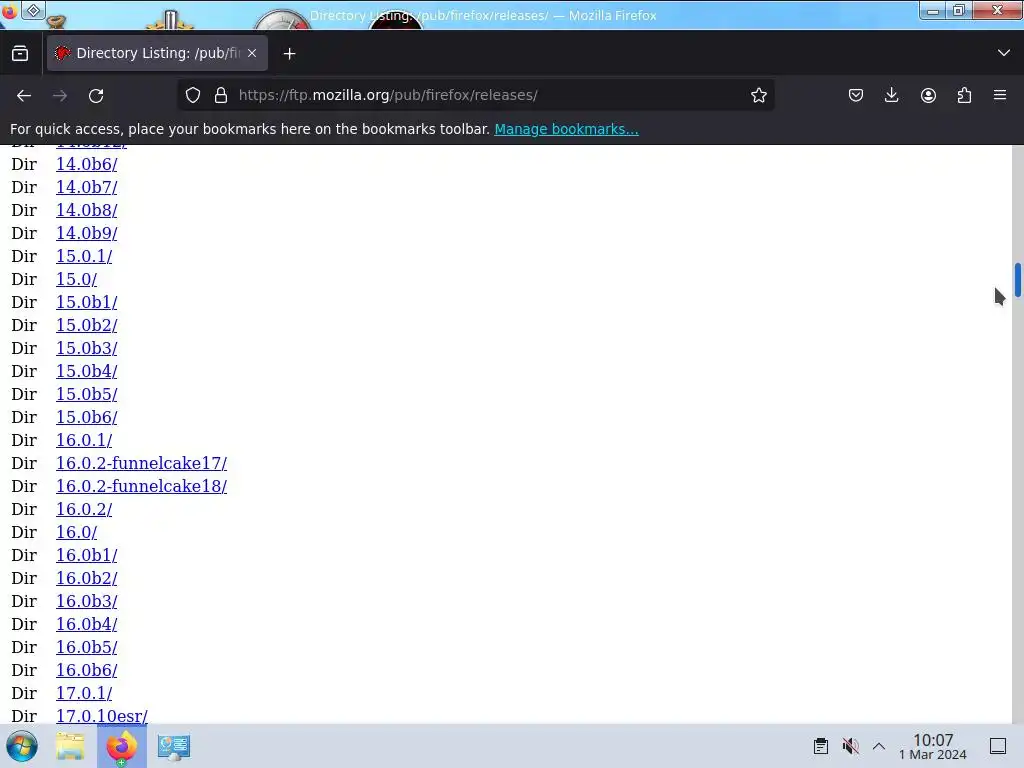Open the 15.0b4/ directory
The height and width of the screenshot is (768, 1024).
86,371
